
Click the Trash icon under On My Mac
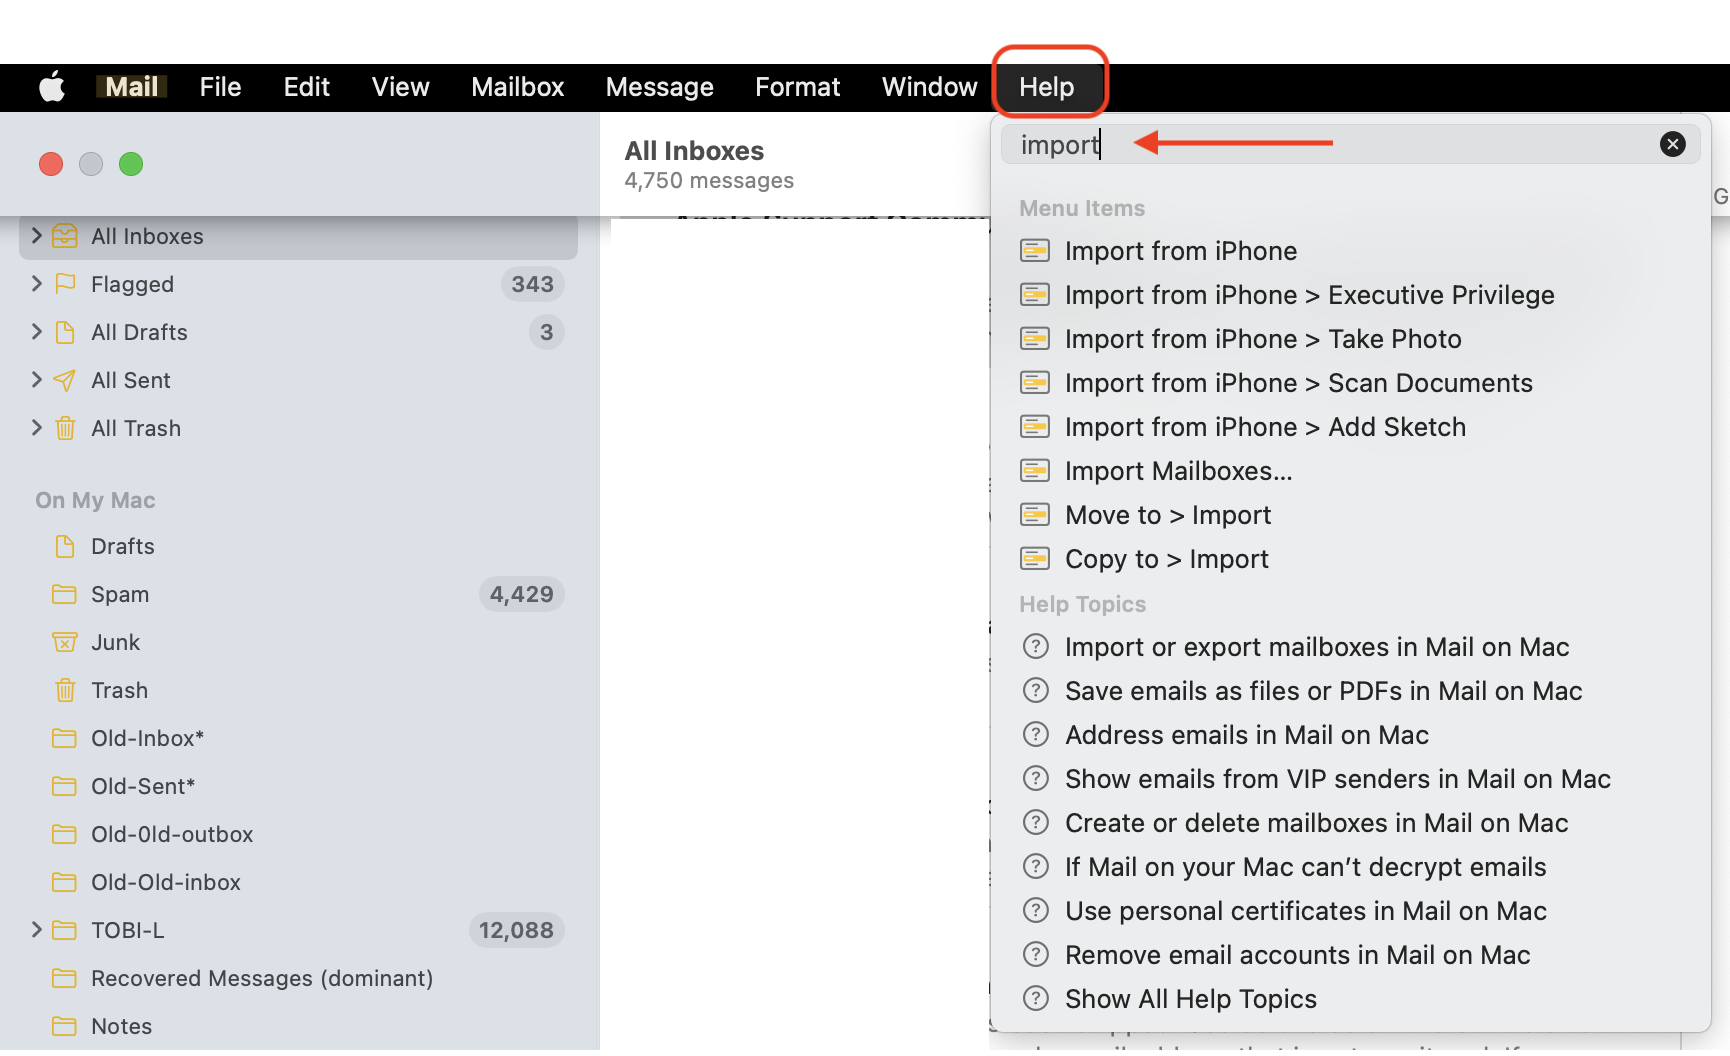point(65,690)
